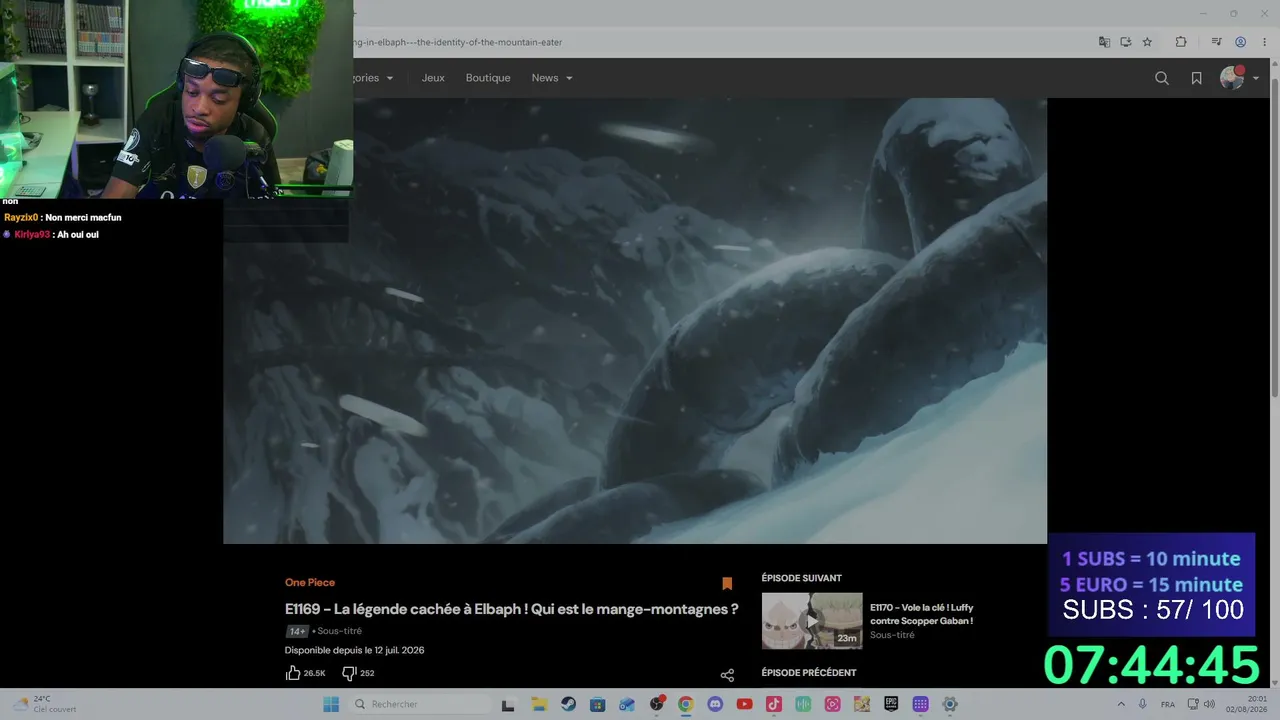Bookmark this page with the star icon
The height and width of the screenshot is (720, 1280).
pos(1147,42)
